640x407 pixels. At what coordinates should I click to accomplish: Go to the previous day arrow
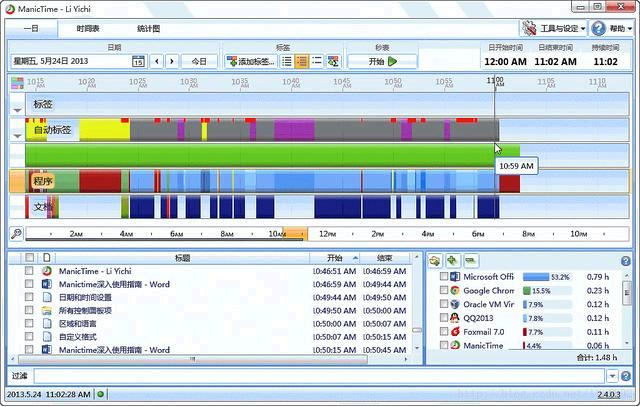[158, 61]
